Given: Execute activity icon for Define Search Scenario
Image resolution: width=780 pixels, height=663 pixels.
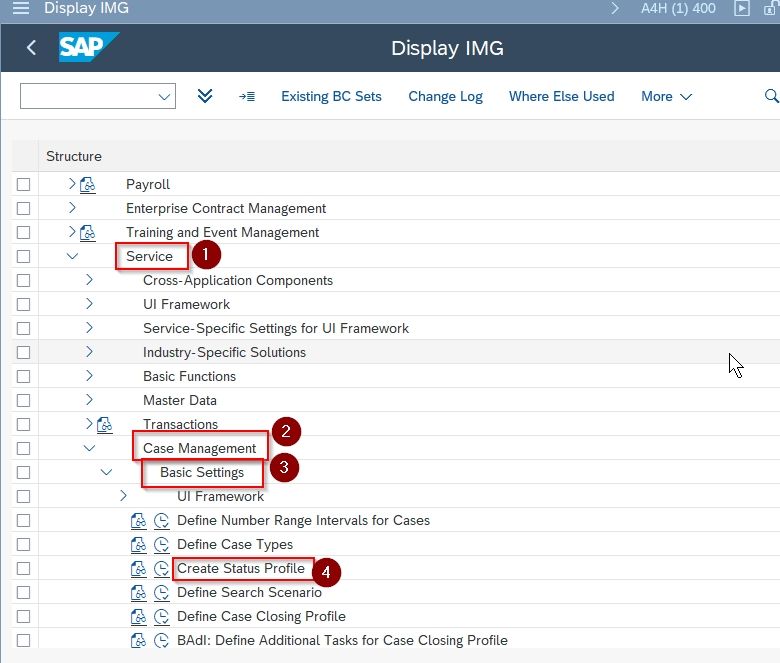Looking at the screenshot, I should coord(161,592).
